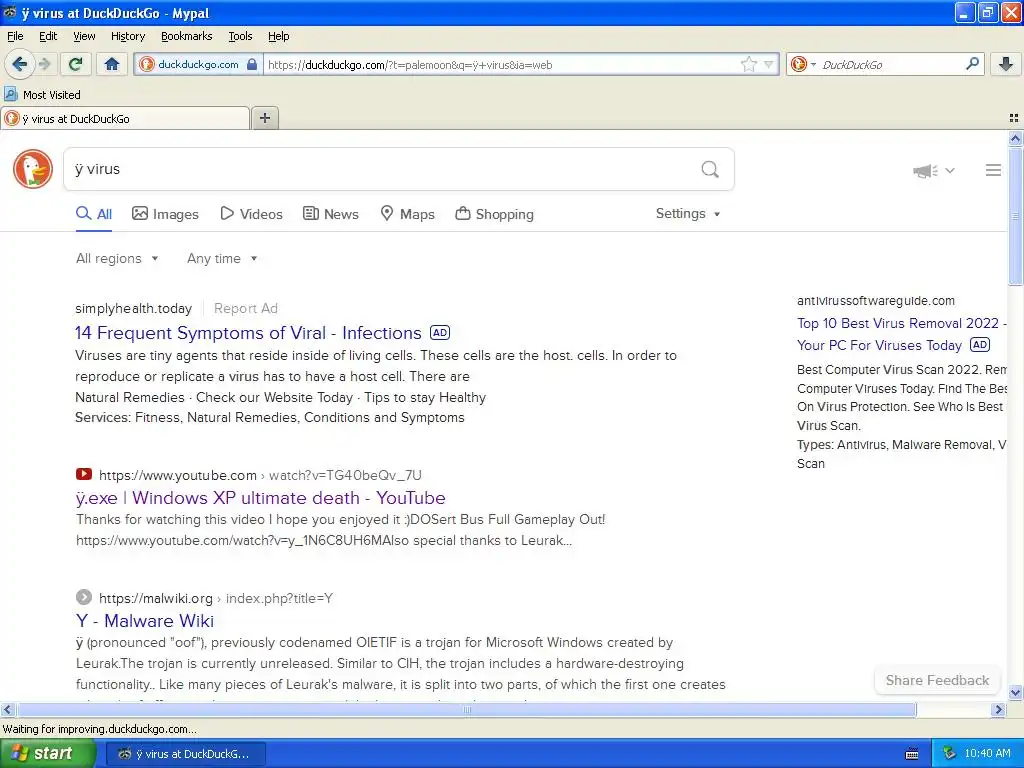Viewport: 1024px width, 768px height.
Task: Click the address bar URL field
Action: pyautogui.click(x=500, y=65)
